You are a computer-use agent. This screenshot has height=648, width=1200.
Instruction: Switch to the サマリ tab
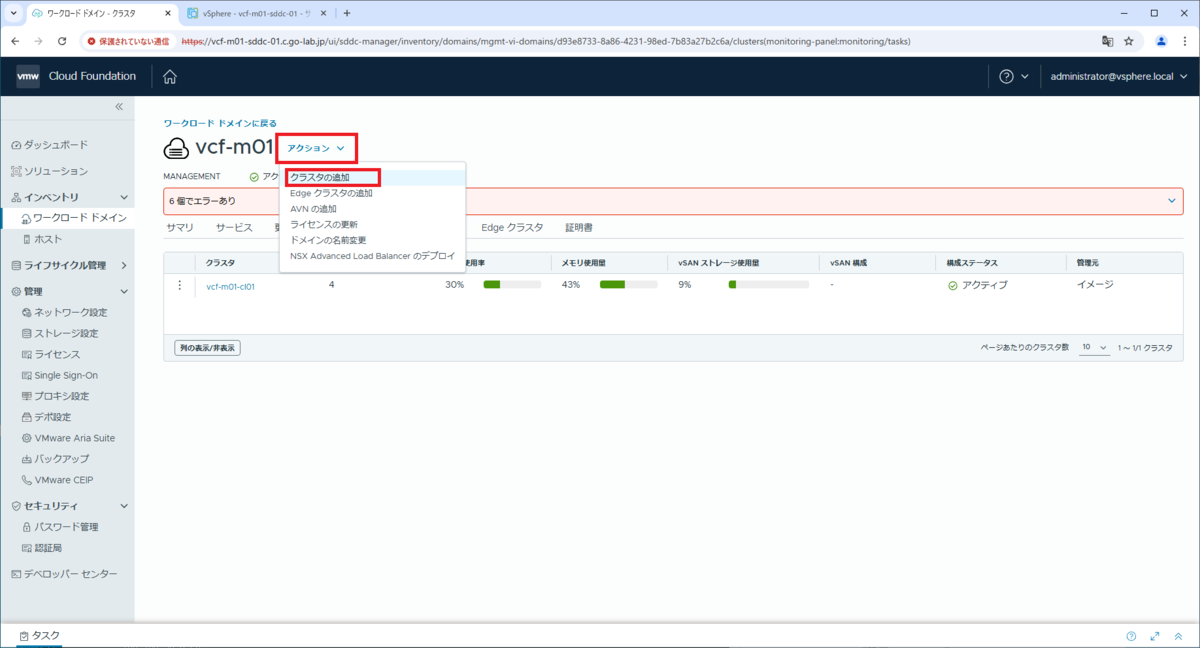pos(180,228)
